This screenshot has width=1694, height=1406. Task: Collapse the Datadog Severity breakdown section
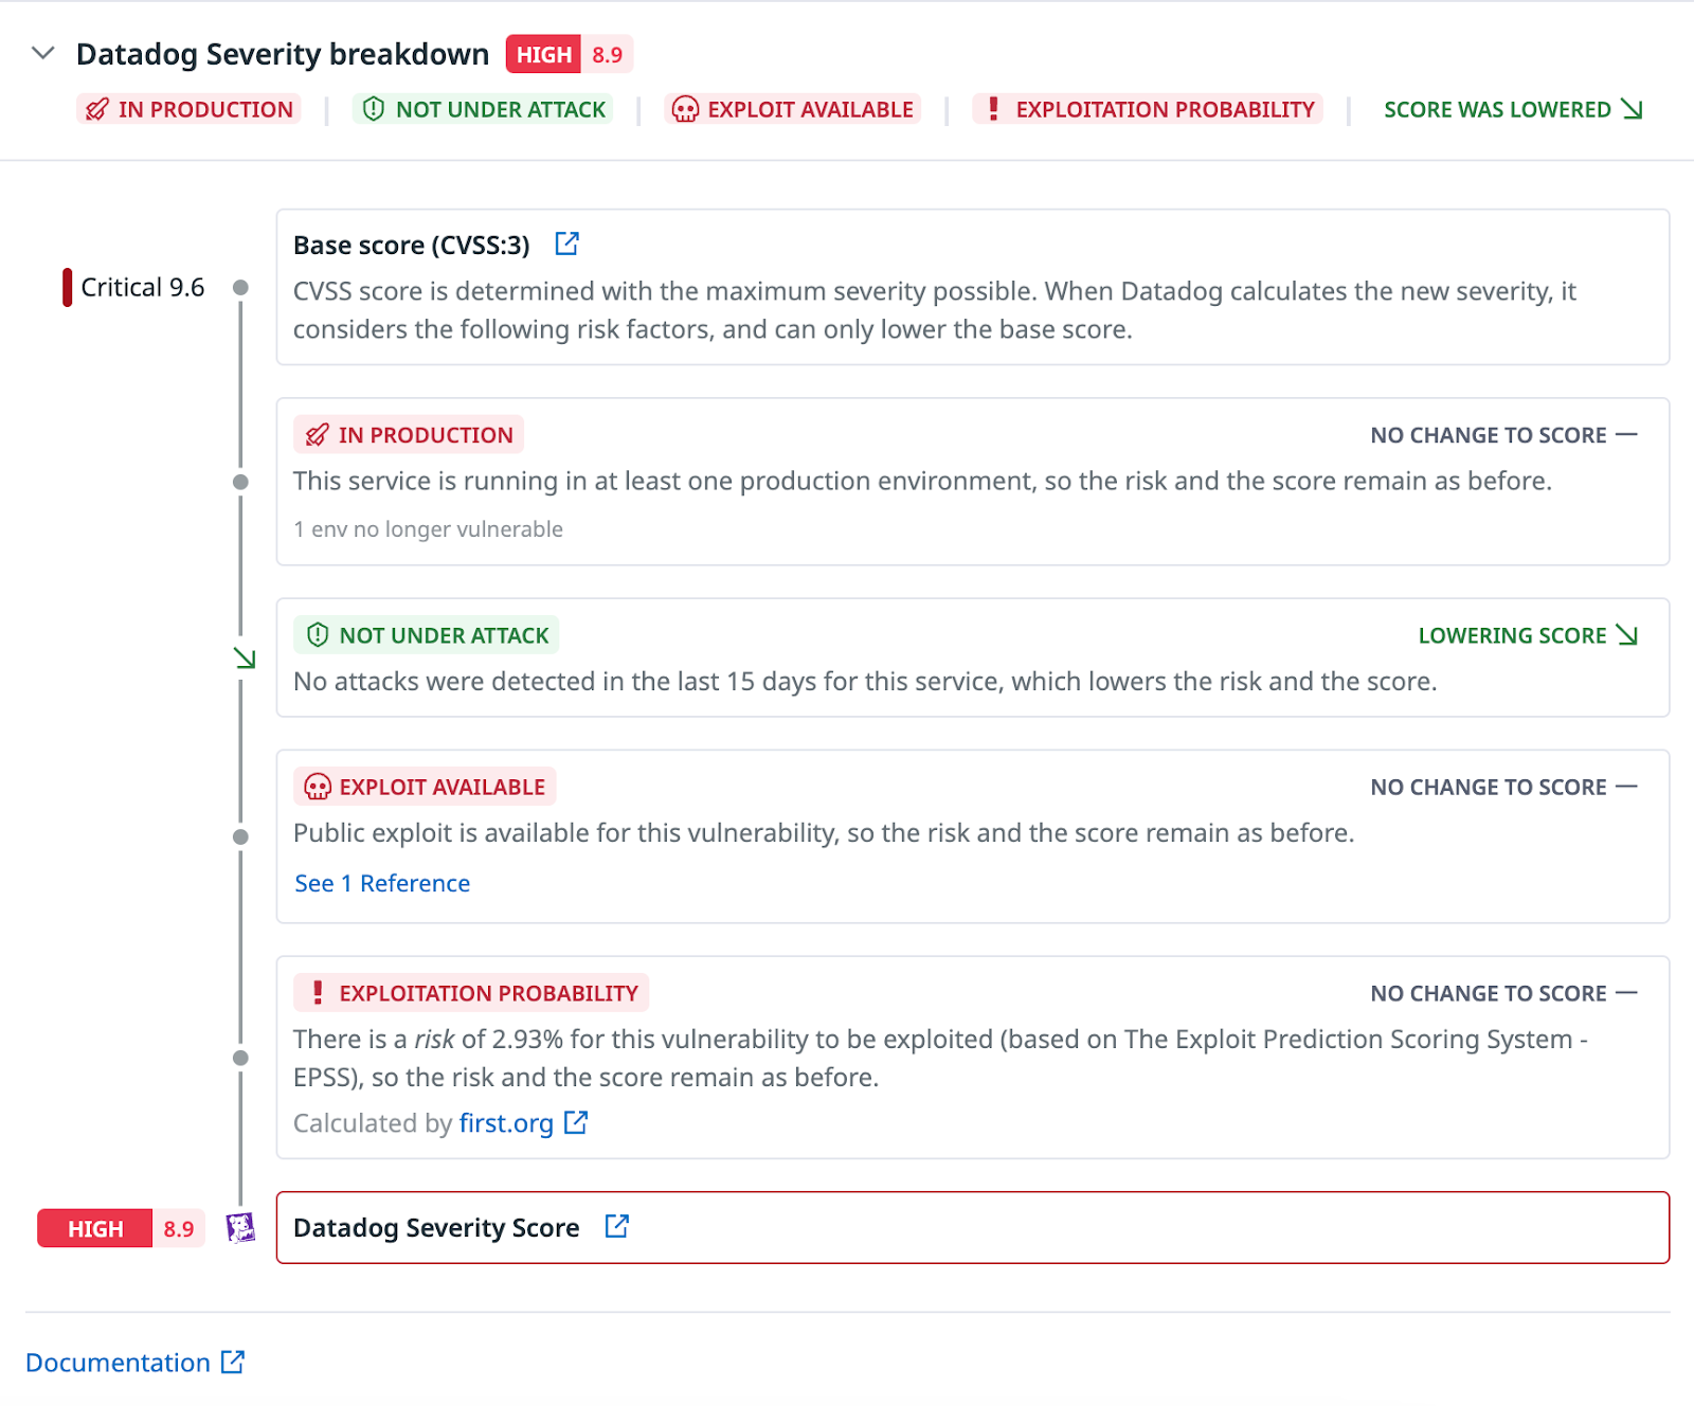(x=42, y=54)
